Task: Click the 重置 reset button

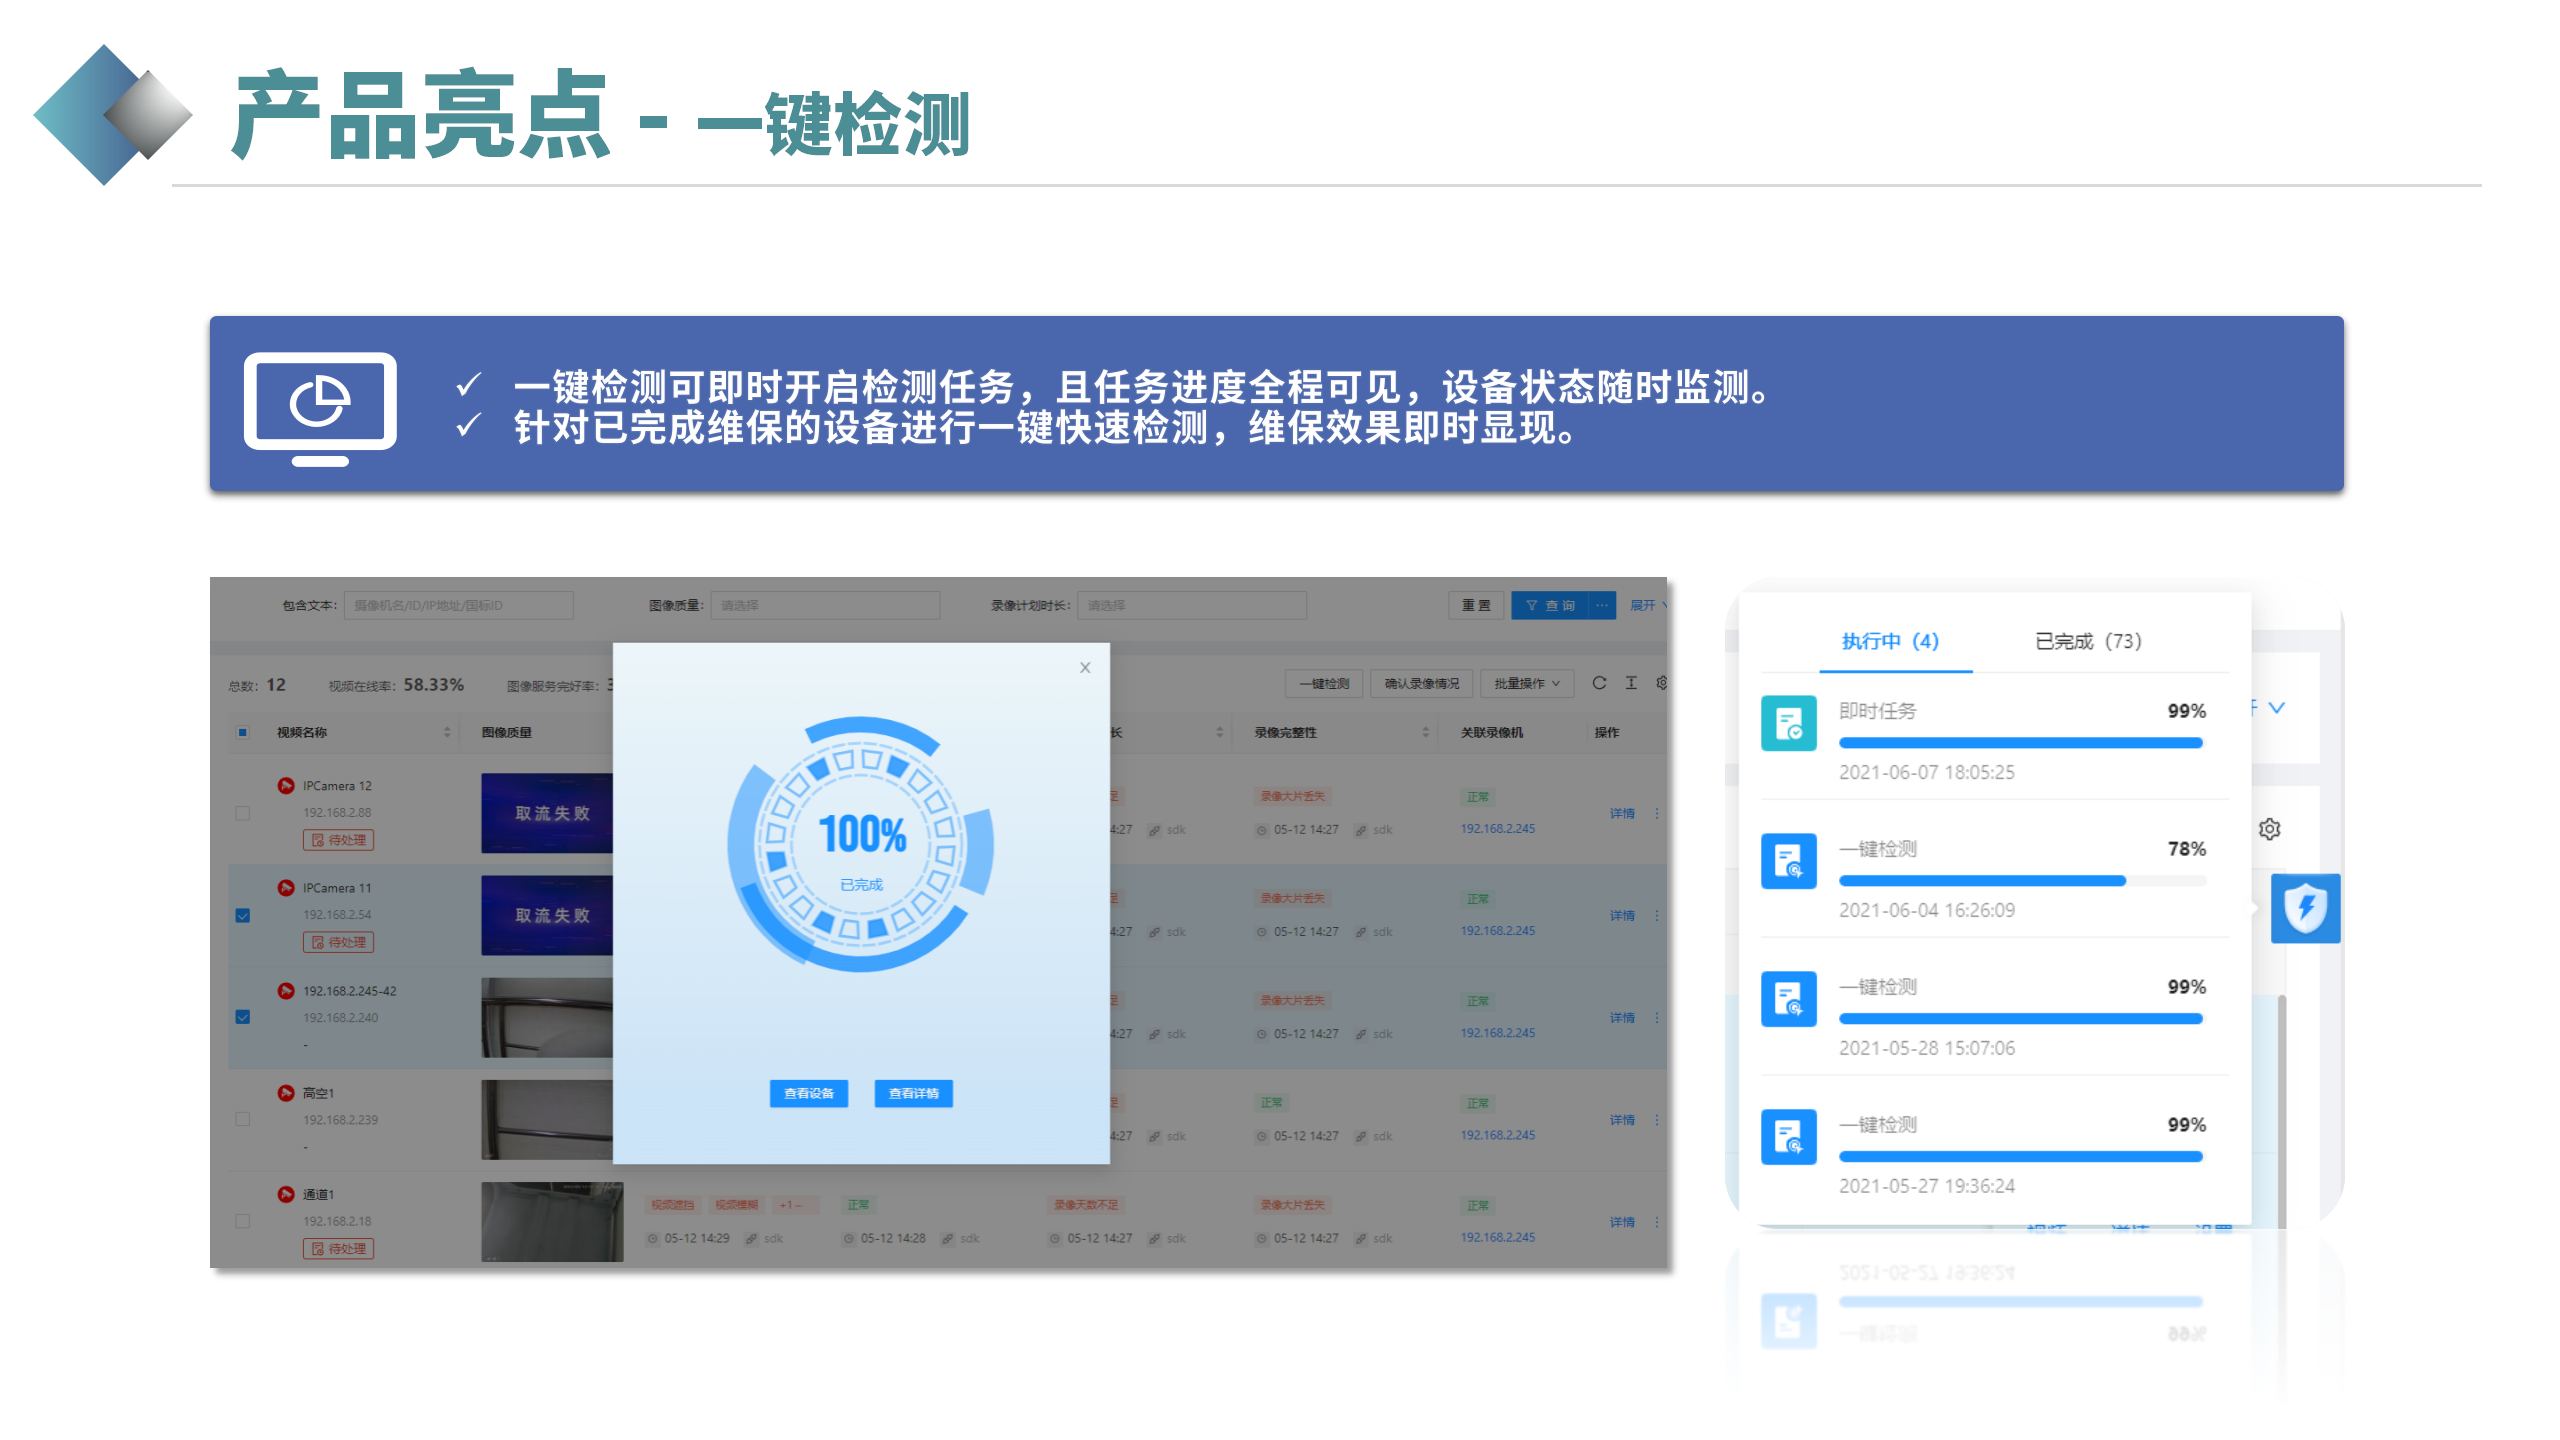Action: (1475, 604)
